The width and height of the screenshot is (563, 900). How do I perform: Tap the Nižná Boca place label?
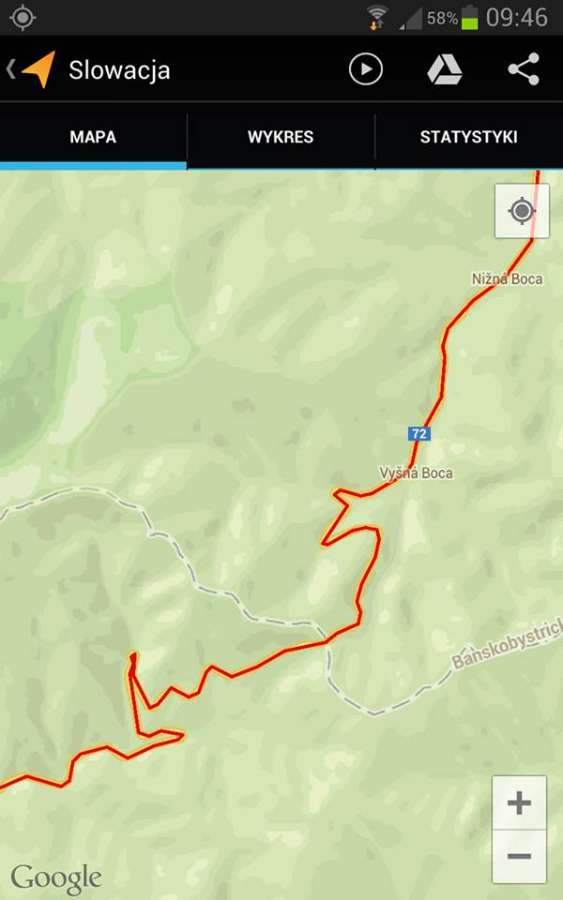coord(507,279)
